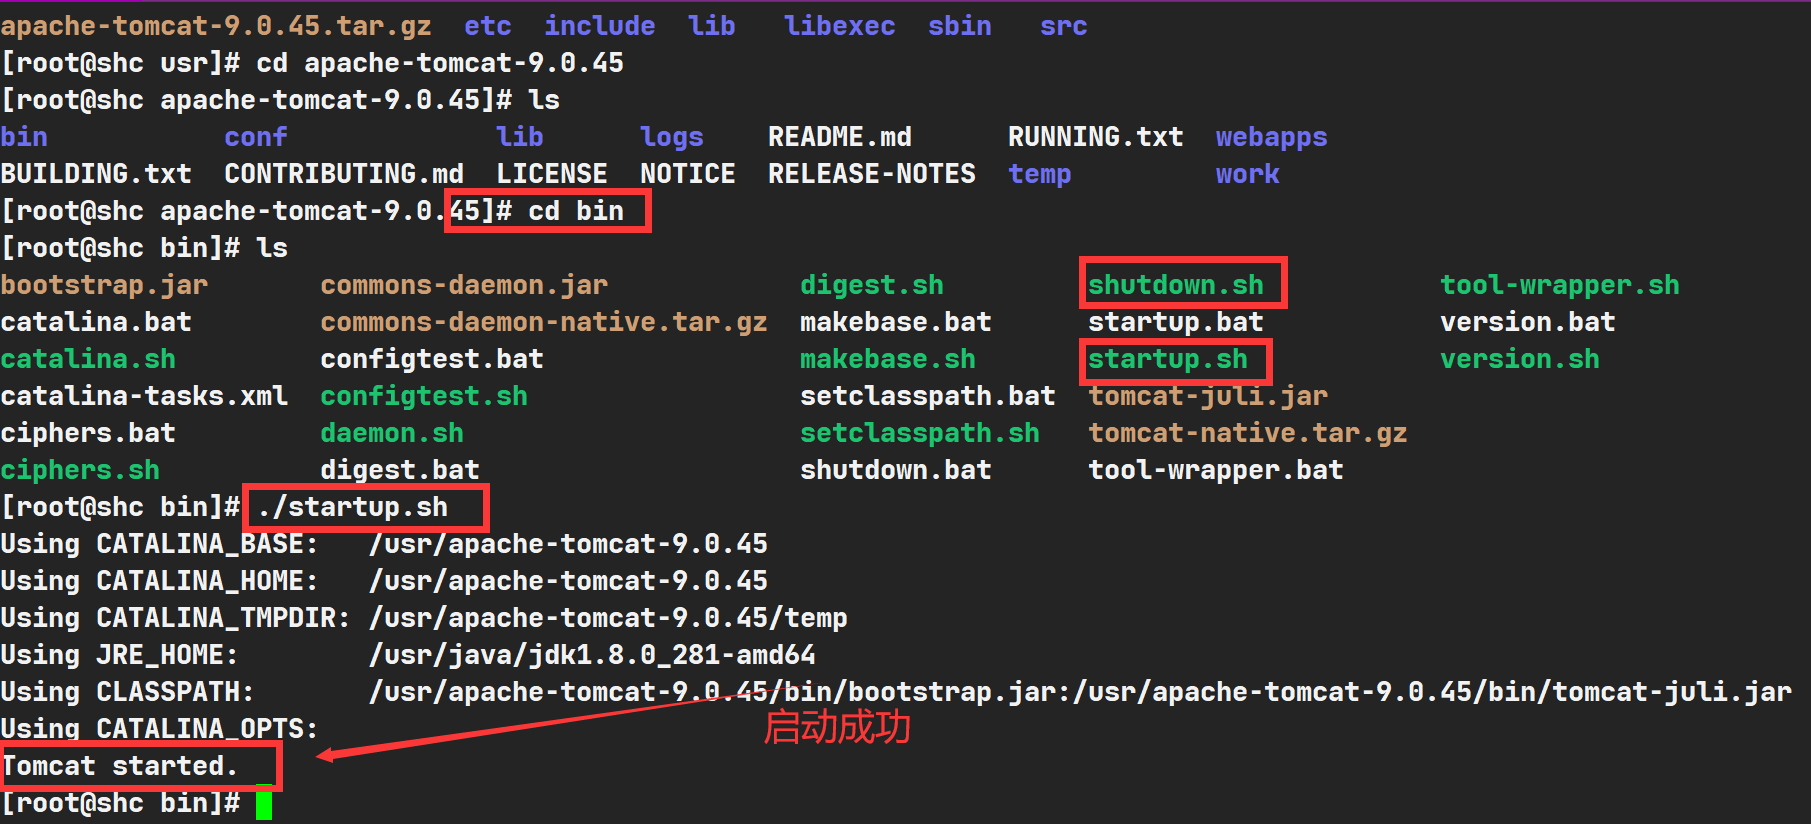
Task: Click the BUILDING.txt file name
Action: click(96, 174)
